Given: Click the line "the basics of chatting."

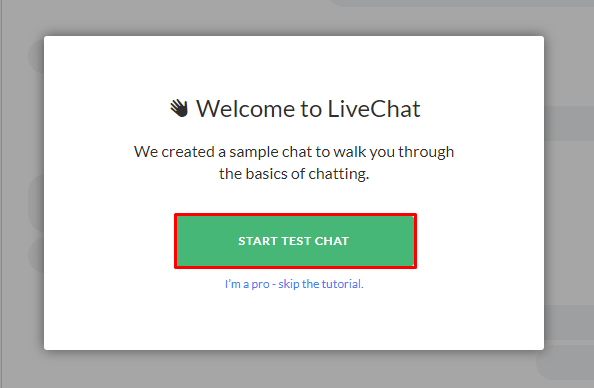Looking at the screenshot, I should pos(294,174).
